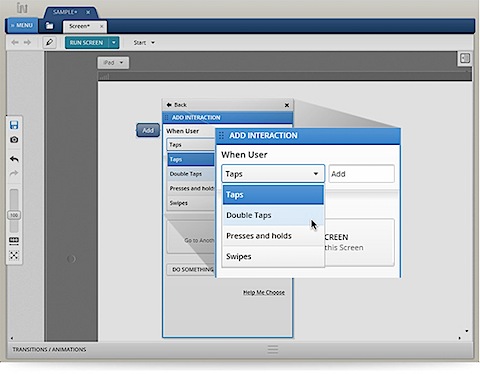The height and width of the screenshot is (374, 480).
Task: Click the vertical scrollbar down arrow
Action: 467,331
